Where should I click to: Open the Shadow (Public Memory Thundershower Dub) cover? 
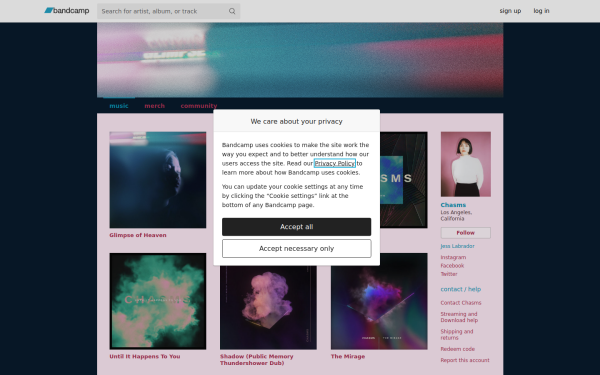(x=268, y=307)
